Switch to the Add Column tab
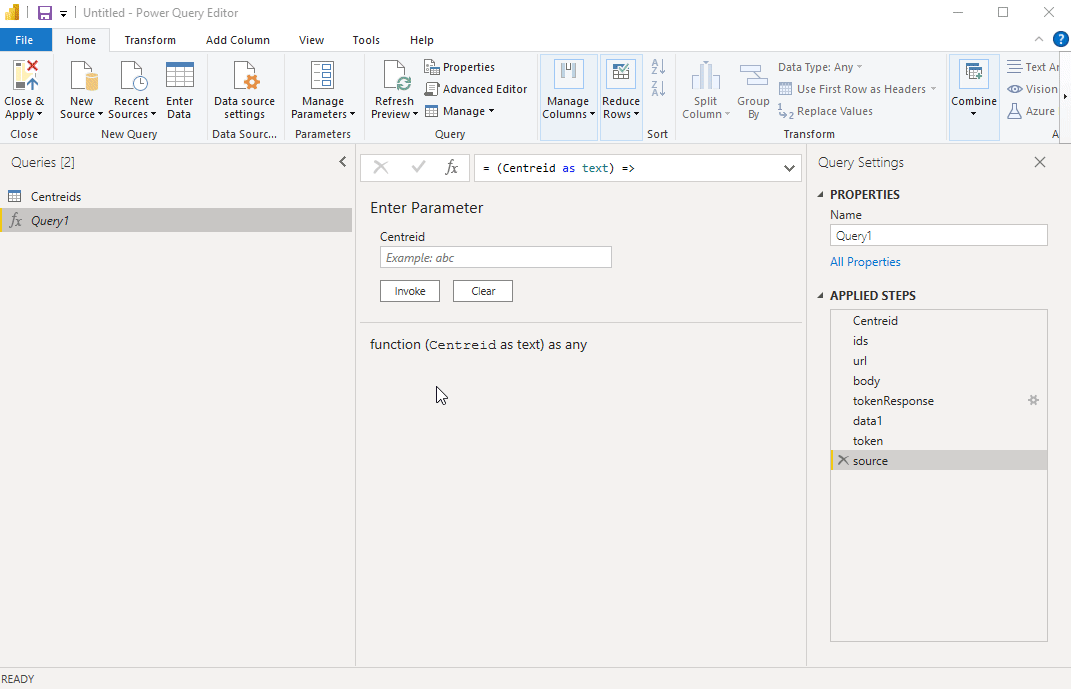Image resolution: width=1071 pixels, height=689 pixels. [x=238, y=40]
